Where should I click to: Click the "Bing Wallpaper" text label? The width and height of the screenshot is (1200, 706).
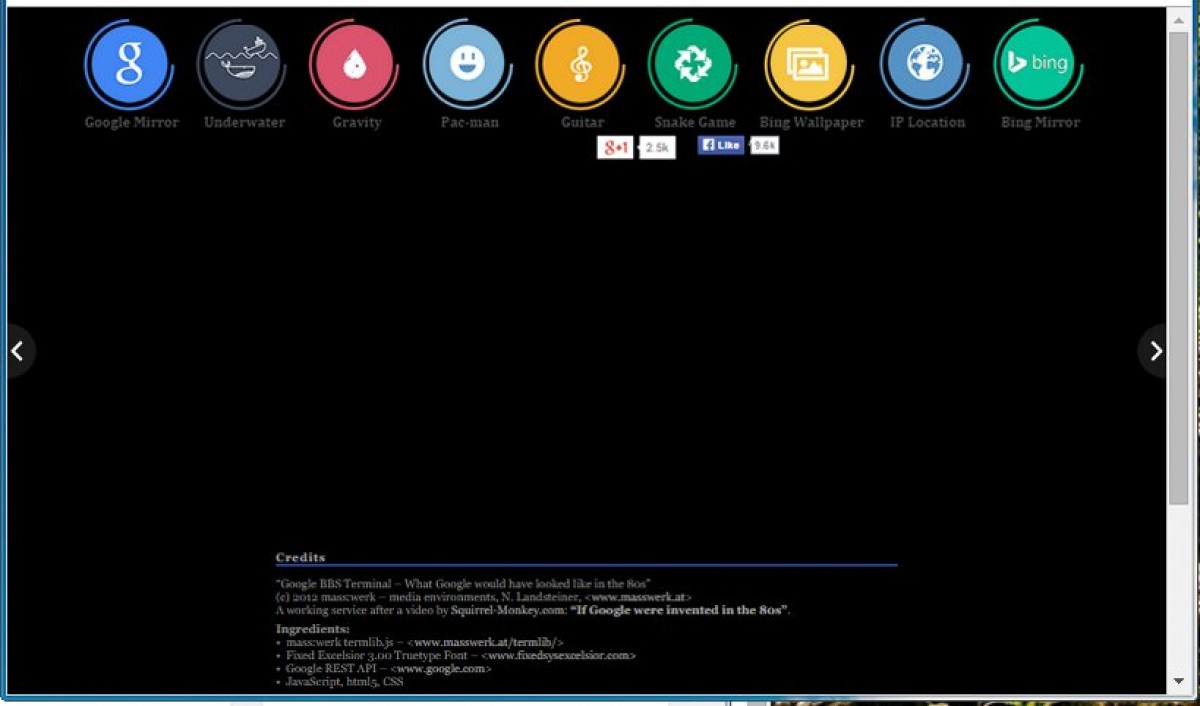811,122
